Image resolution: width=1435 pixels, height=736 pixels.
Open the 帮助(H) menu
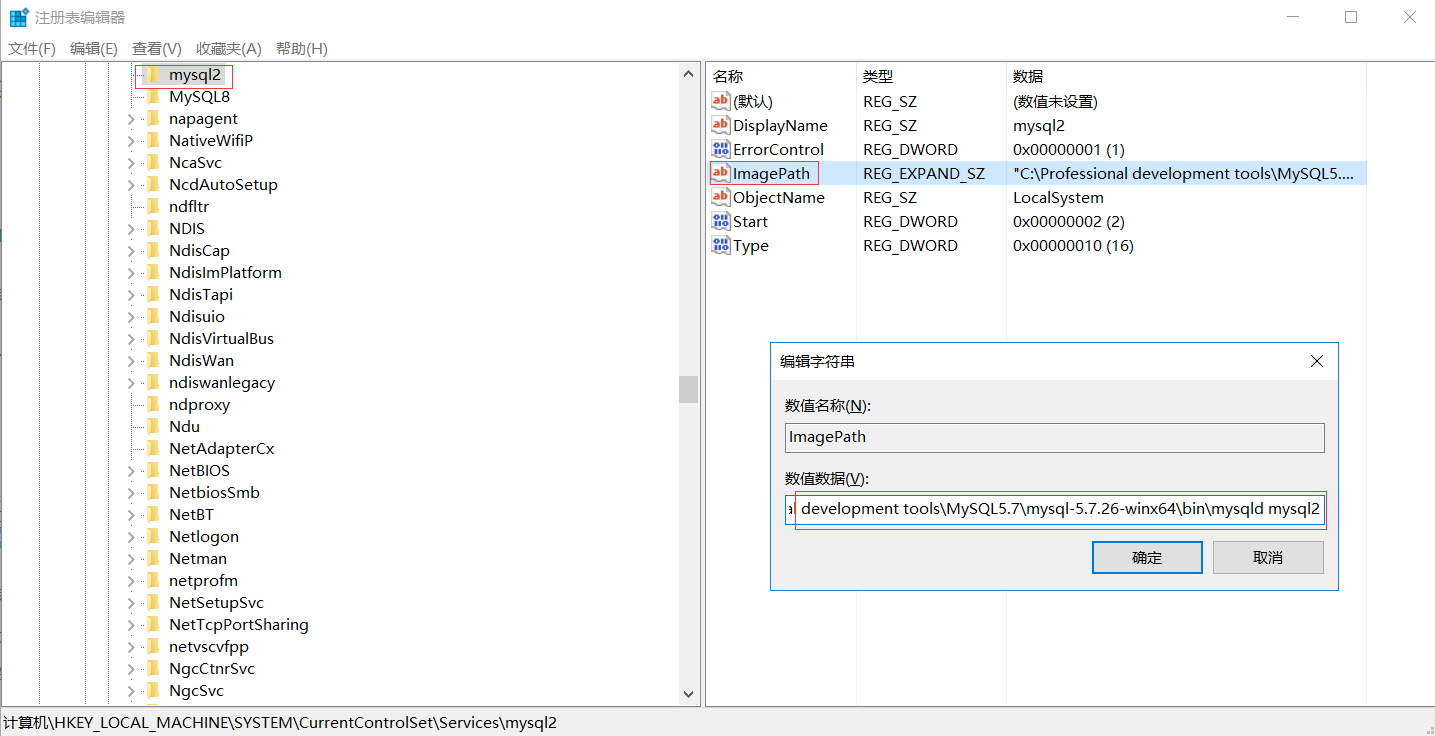(302, 49)
